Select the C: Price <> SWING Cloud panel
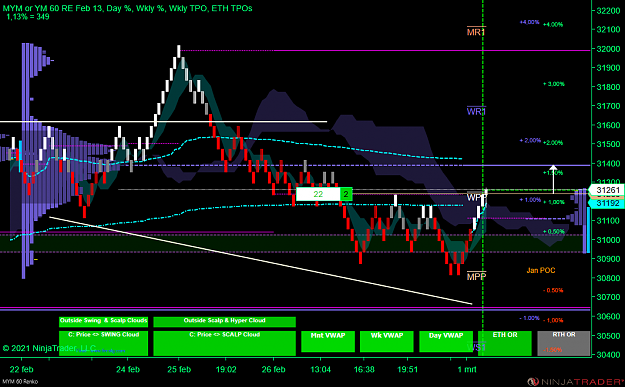Screen dimensions: 625x387 103,343
